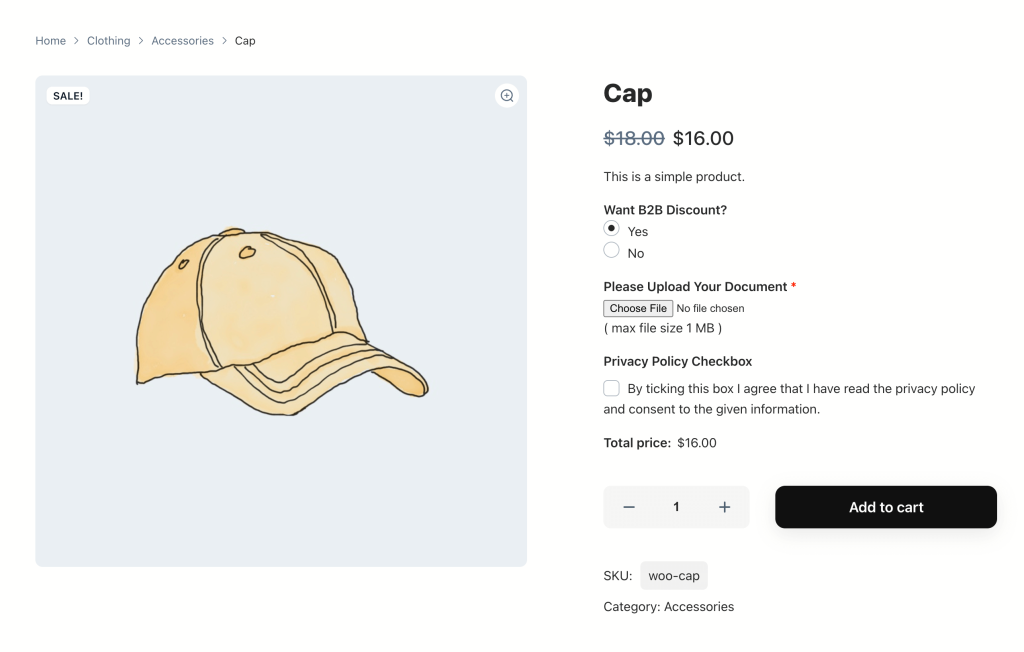Add the Cap to cart
The image size is (1024, 652).
(x=886, y=507)
